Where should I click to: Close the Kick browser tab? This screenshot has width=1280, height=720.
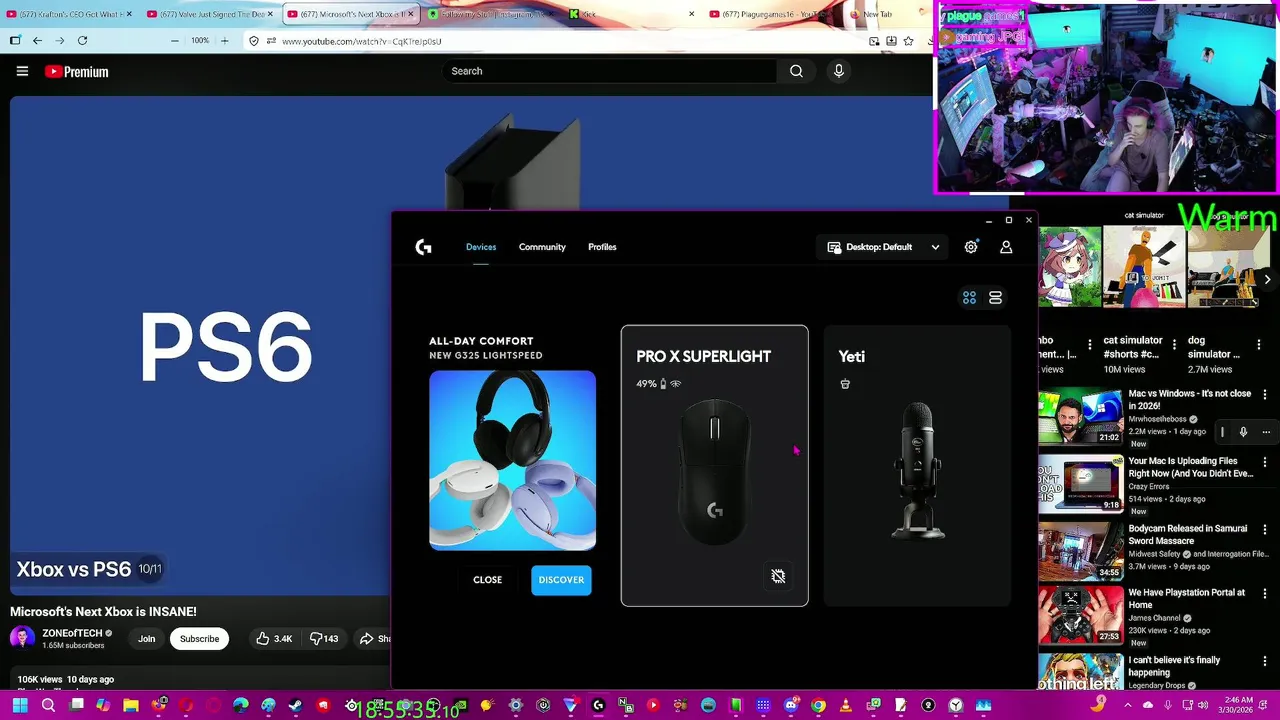click(x=691, y=14)
